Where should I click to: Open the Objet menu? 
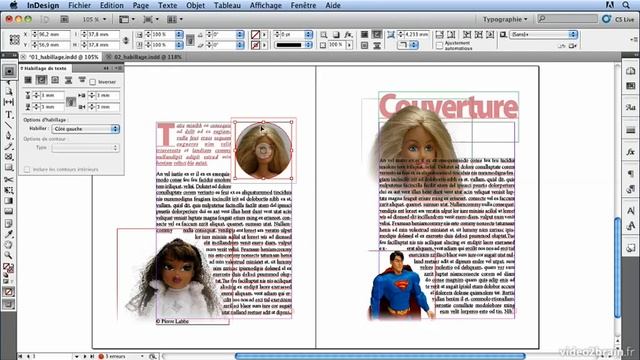[x=196, y=5]
